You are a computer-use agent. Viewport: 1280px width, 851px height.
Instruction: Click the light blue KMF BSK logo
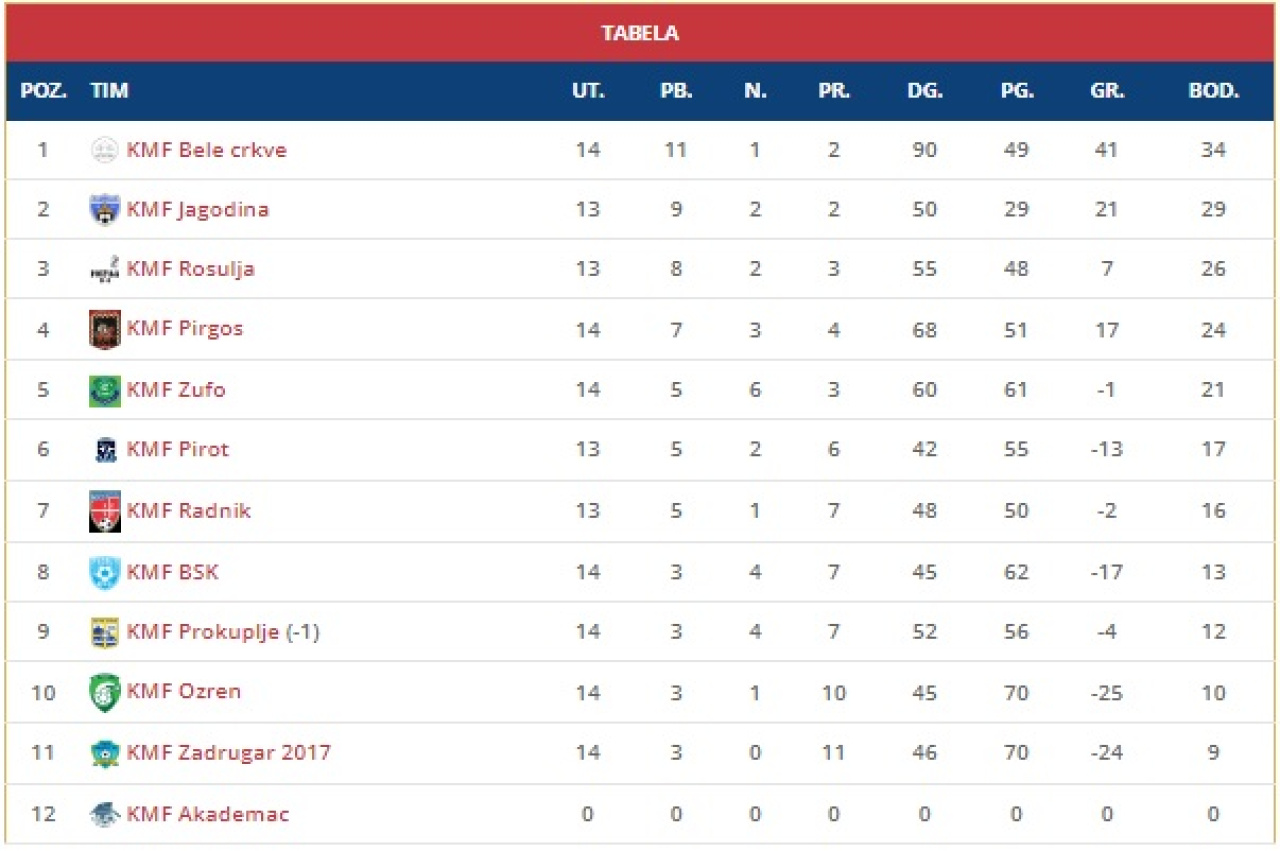[x=104, y=572]
